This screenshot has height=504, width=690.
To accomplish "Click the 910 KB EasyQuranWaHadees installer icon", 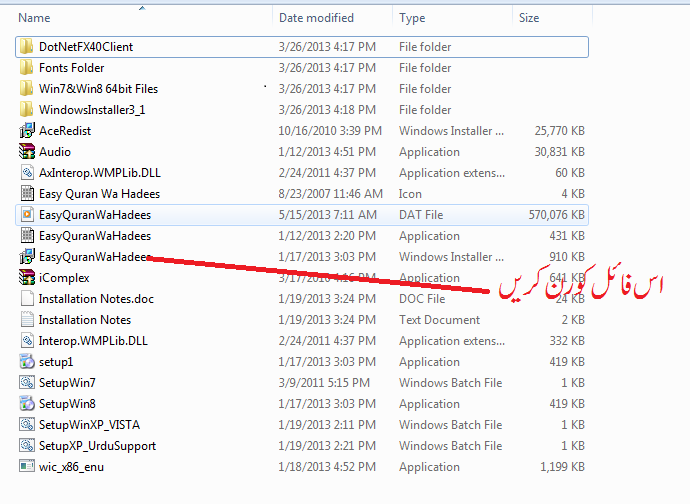I will (27, 257).
